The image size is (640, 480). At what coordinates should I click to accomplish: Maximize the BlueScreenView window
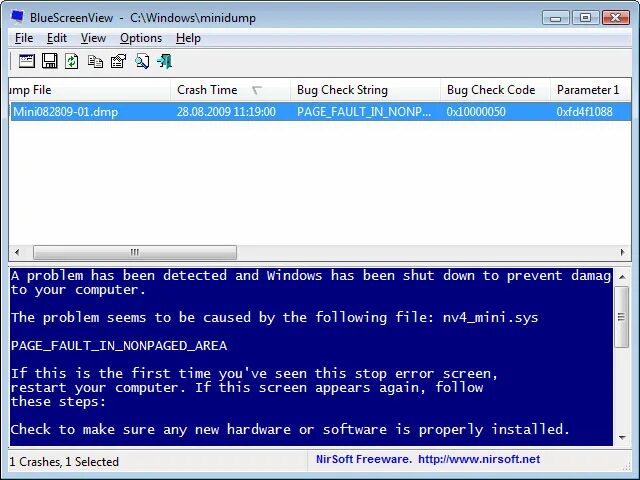[x=585, y=18]
